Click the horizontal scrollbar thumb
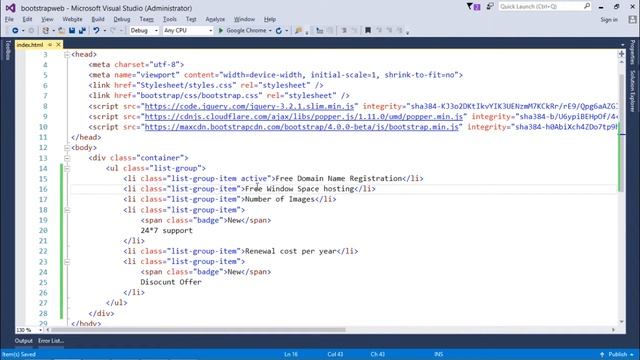Image resolution: width=640 pixels, height=360 pixels. click(198, 330)
